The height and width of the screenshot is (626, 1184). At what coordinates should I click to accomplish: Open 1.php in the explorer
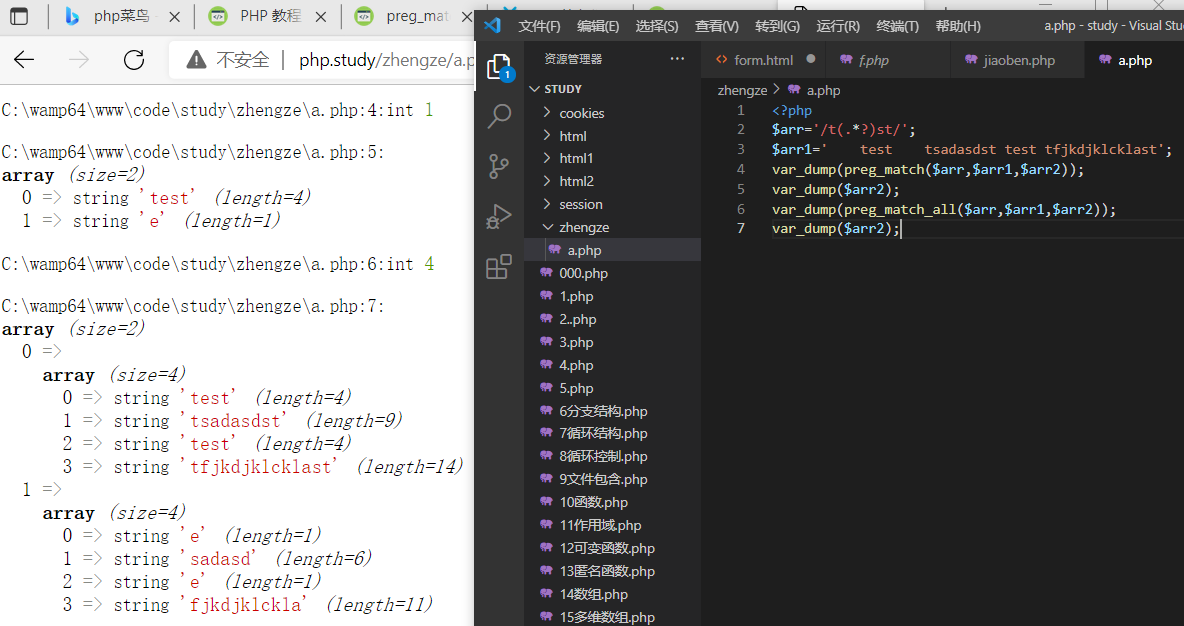tap(612, 296)
